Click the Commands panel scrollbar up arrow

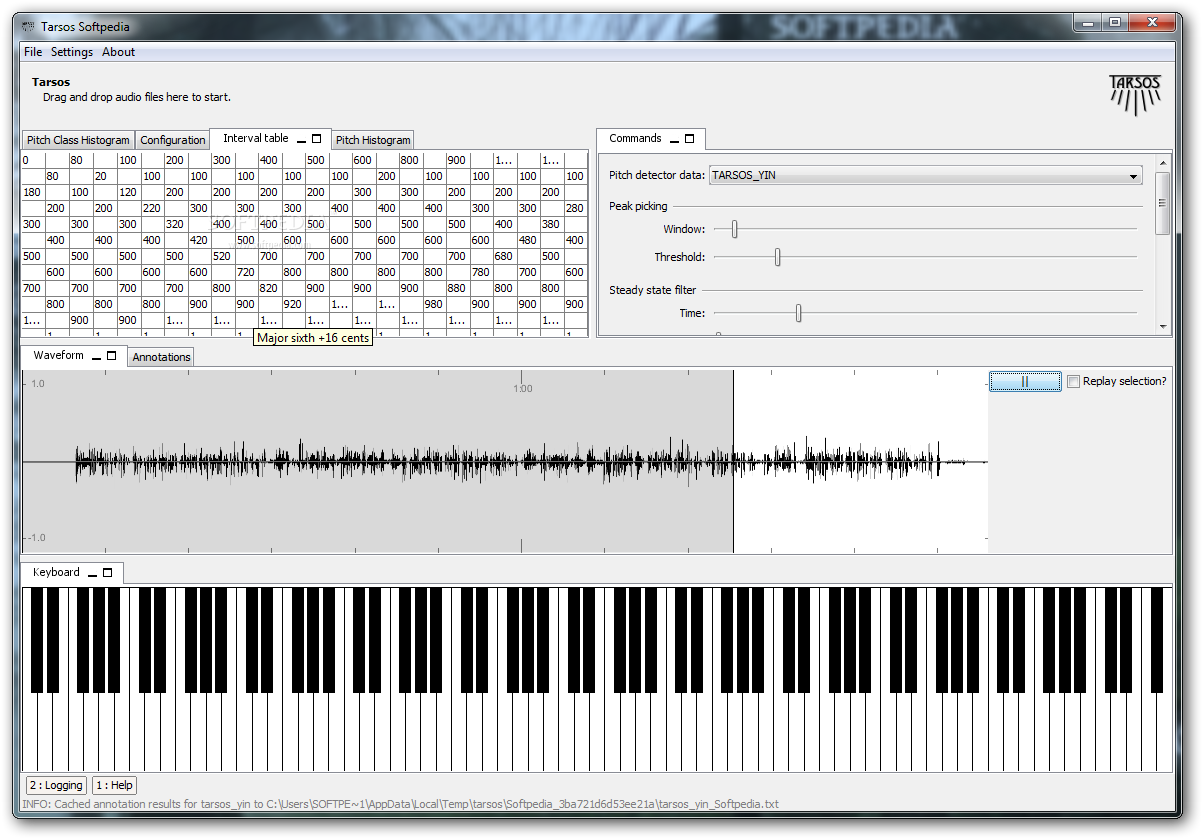1162,162
